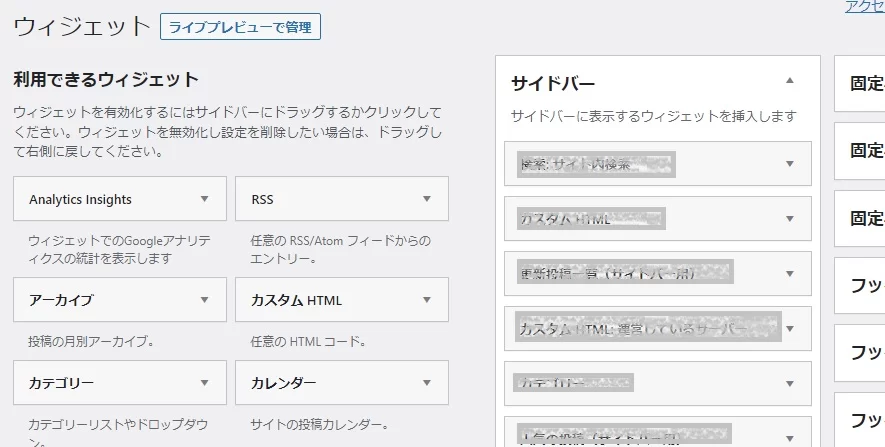Expand カスタム HTML: 運営しているサーバー widget arrow
The image size is (885, 447).
790,328
